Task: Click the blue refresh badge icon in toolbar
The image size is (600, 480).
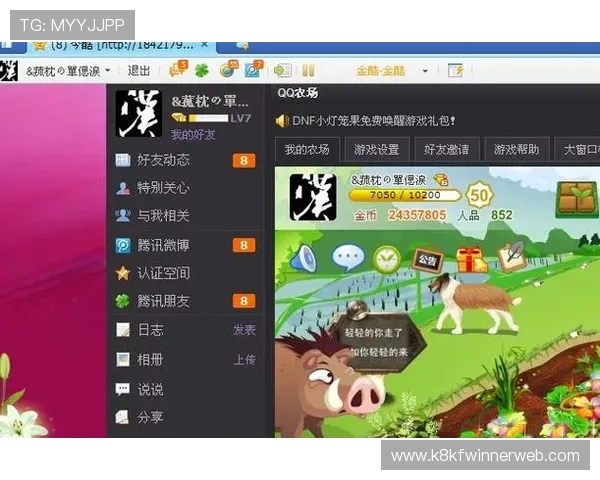Action: [x=254, y=70]
